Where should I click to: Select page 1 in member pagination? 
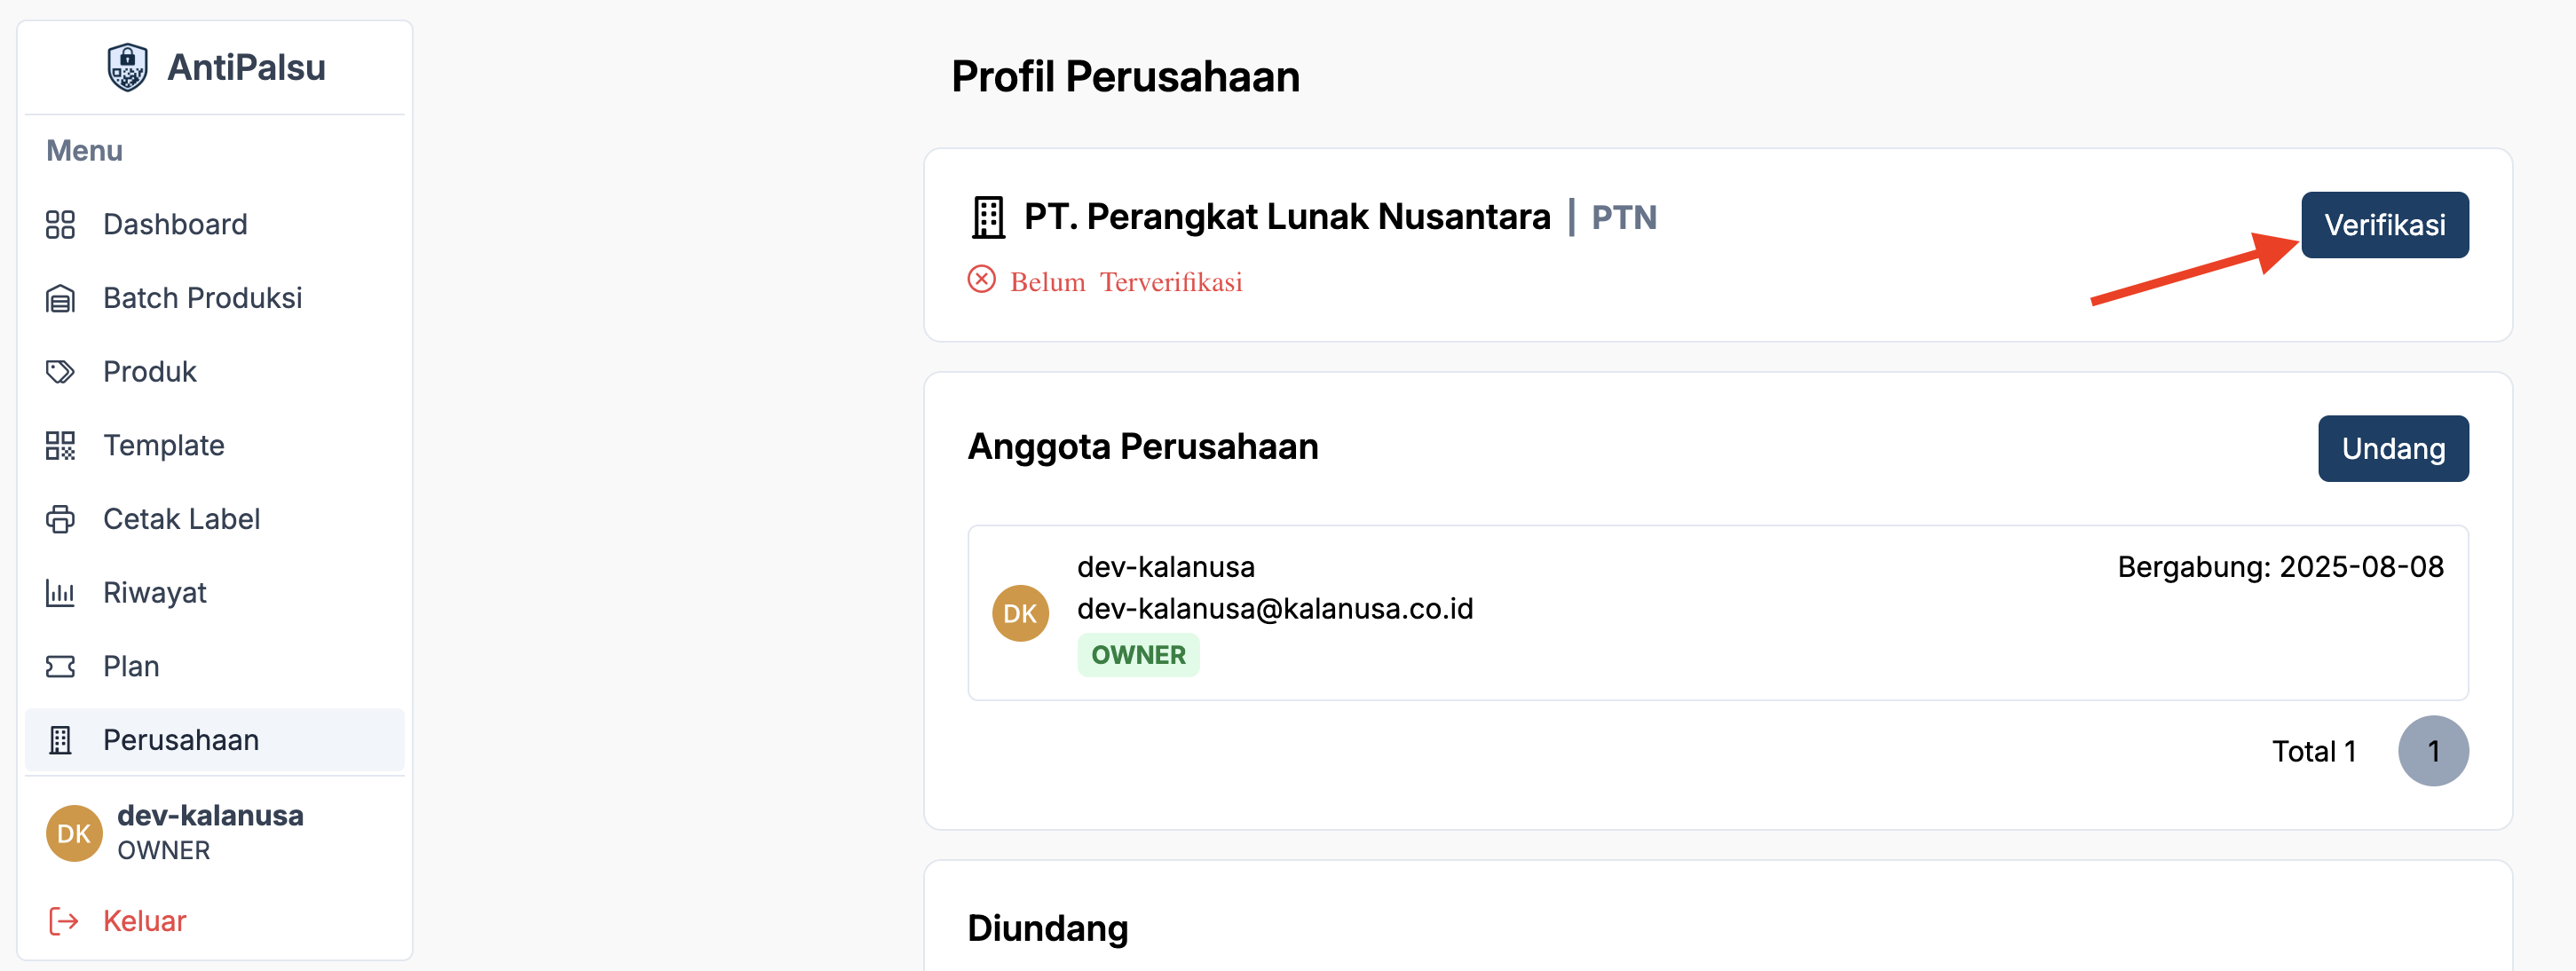tap(2432, 751)
